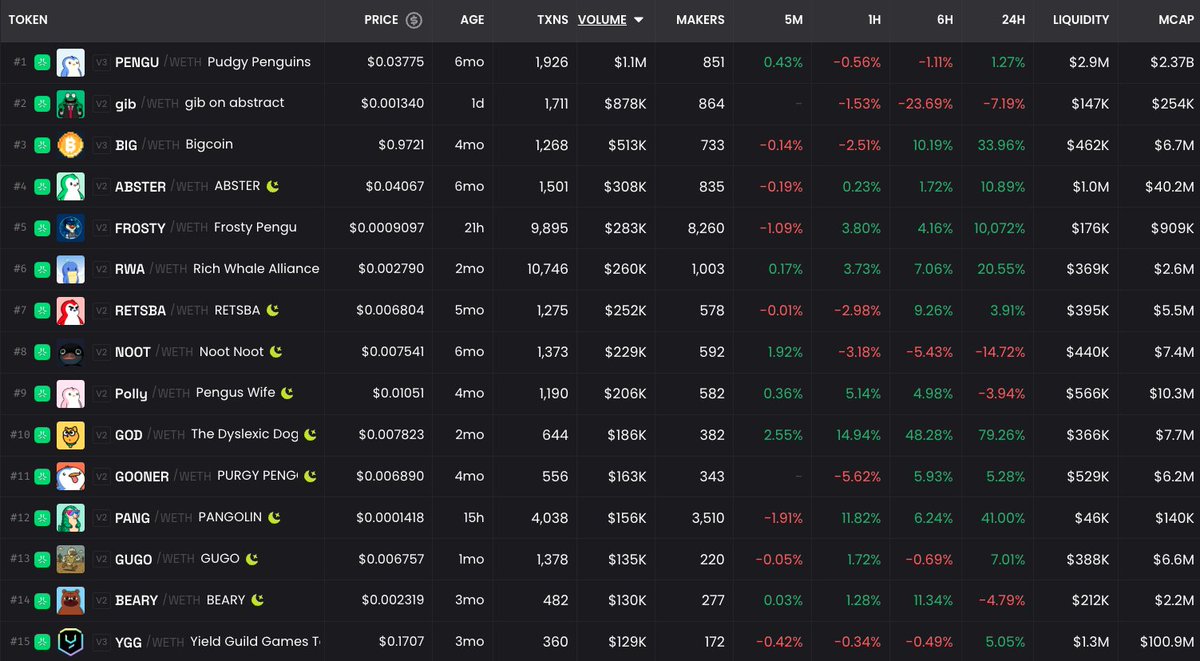Click the 79.26% 24H value for GOD

1004,435
